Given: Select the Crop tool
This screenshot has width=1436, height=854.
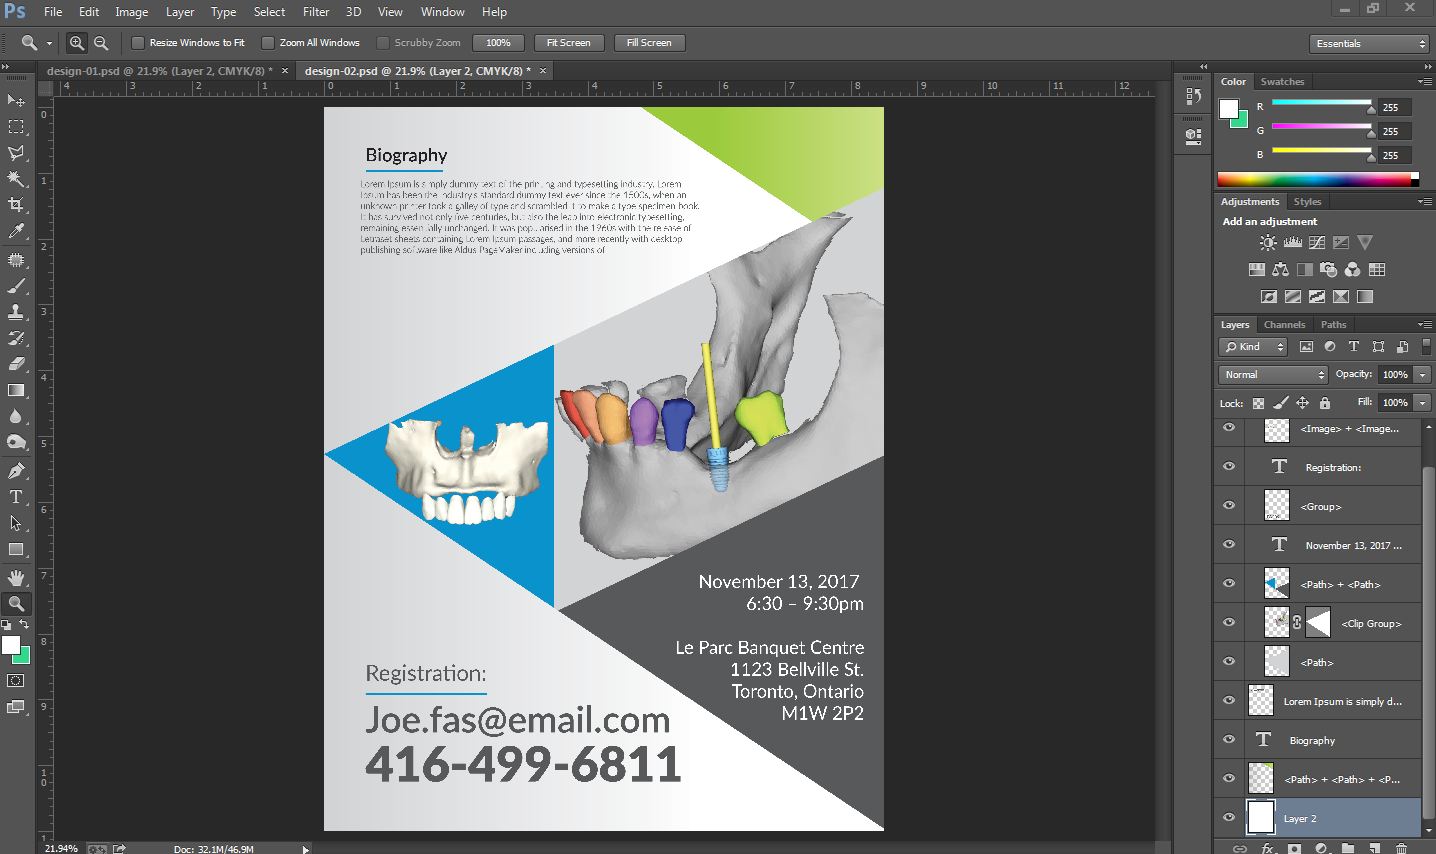Looking at the screenshot, I should 16,205.
